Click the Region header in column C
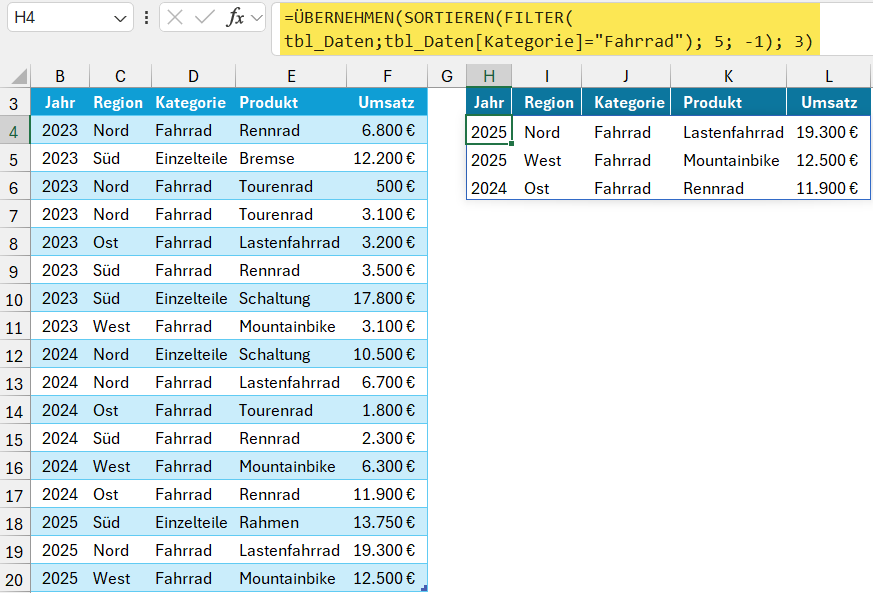 click(120, 102)
